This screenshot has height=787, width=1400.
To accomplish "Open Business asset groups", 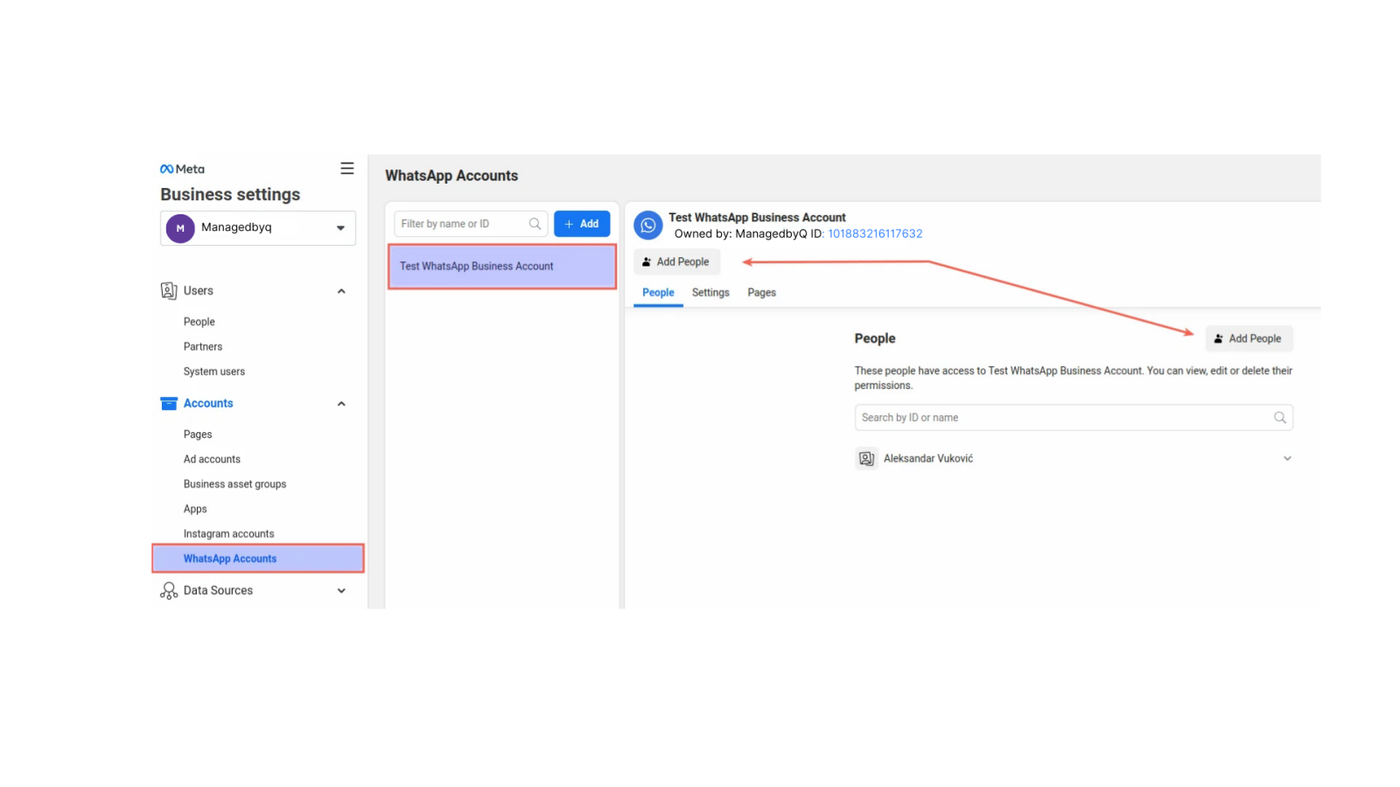I will click(x=235, y=484).
